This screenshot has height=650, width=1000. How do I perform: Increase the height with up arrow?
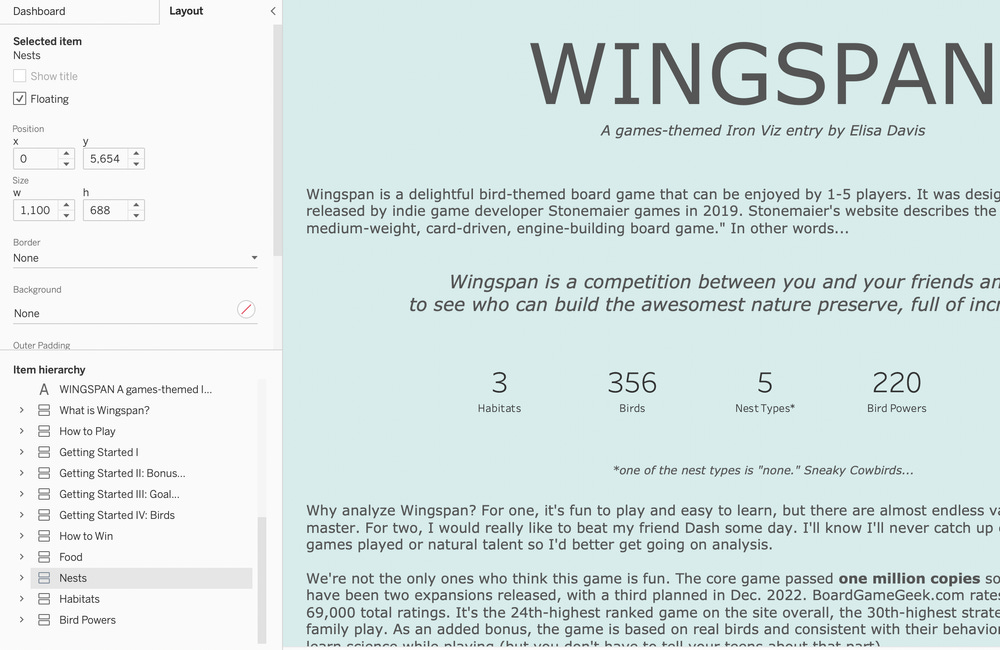point(136,205)
